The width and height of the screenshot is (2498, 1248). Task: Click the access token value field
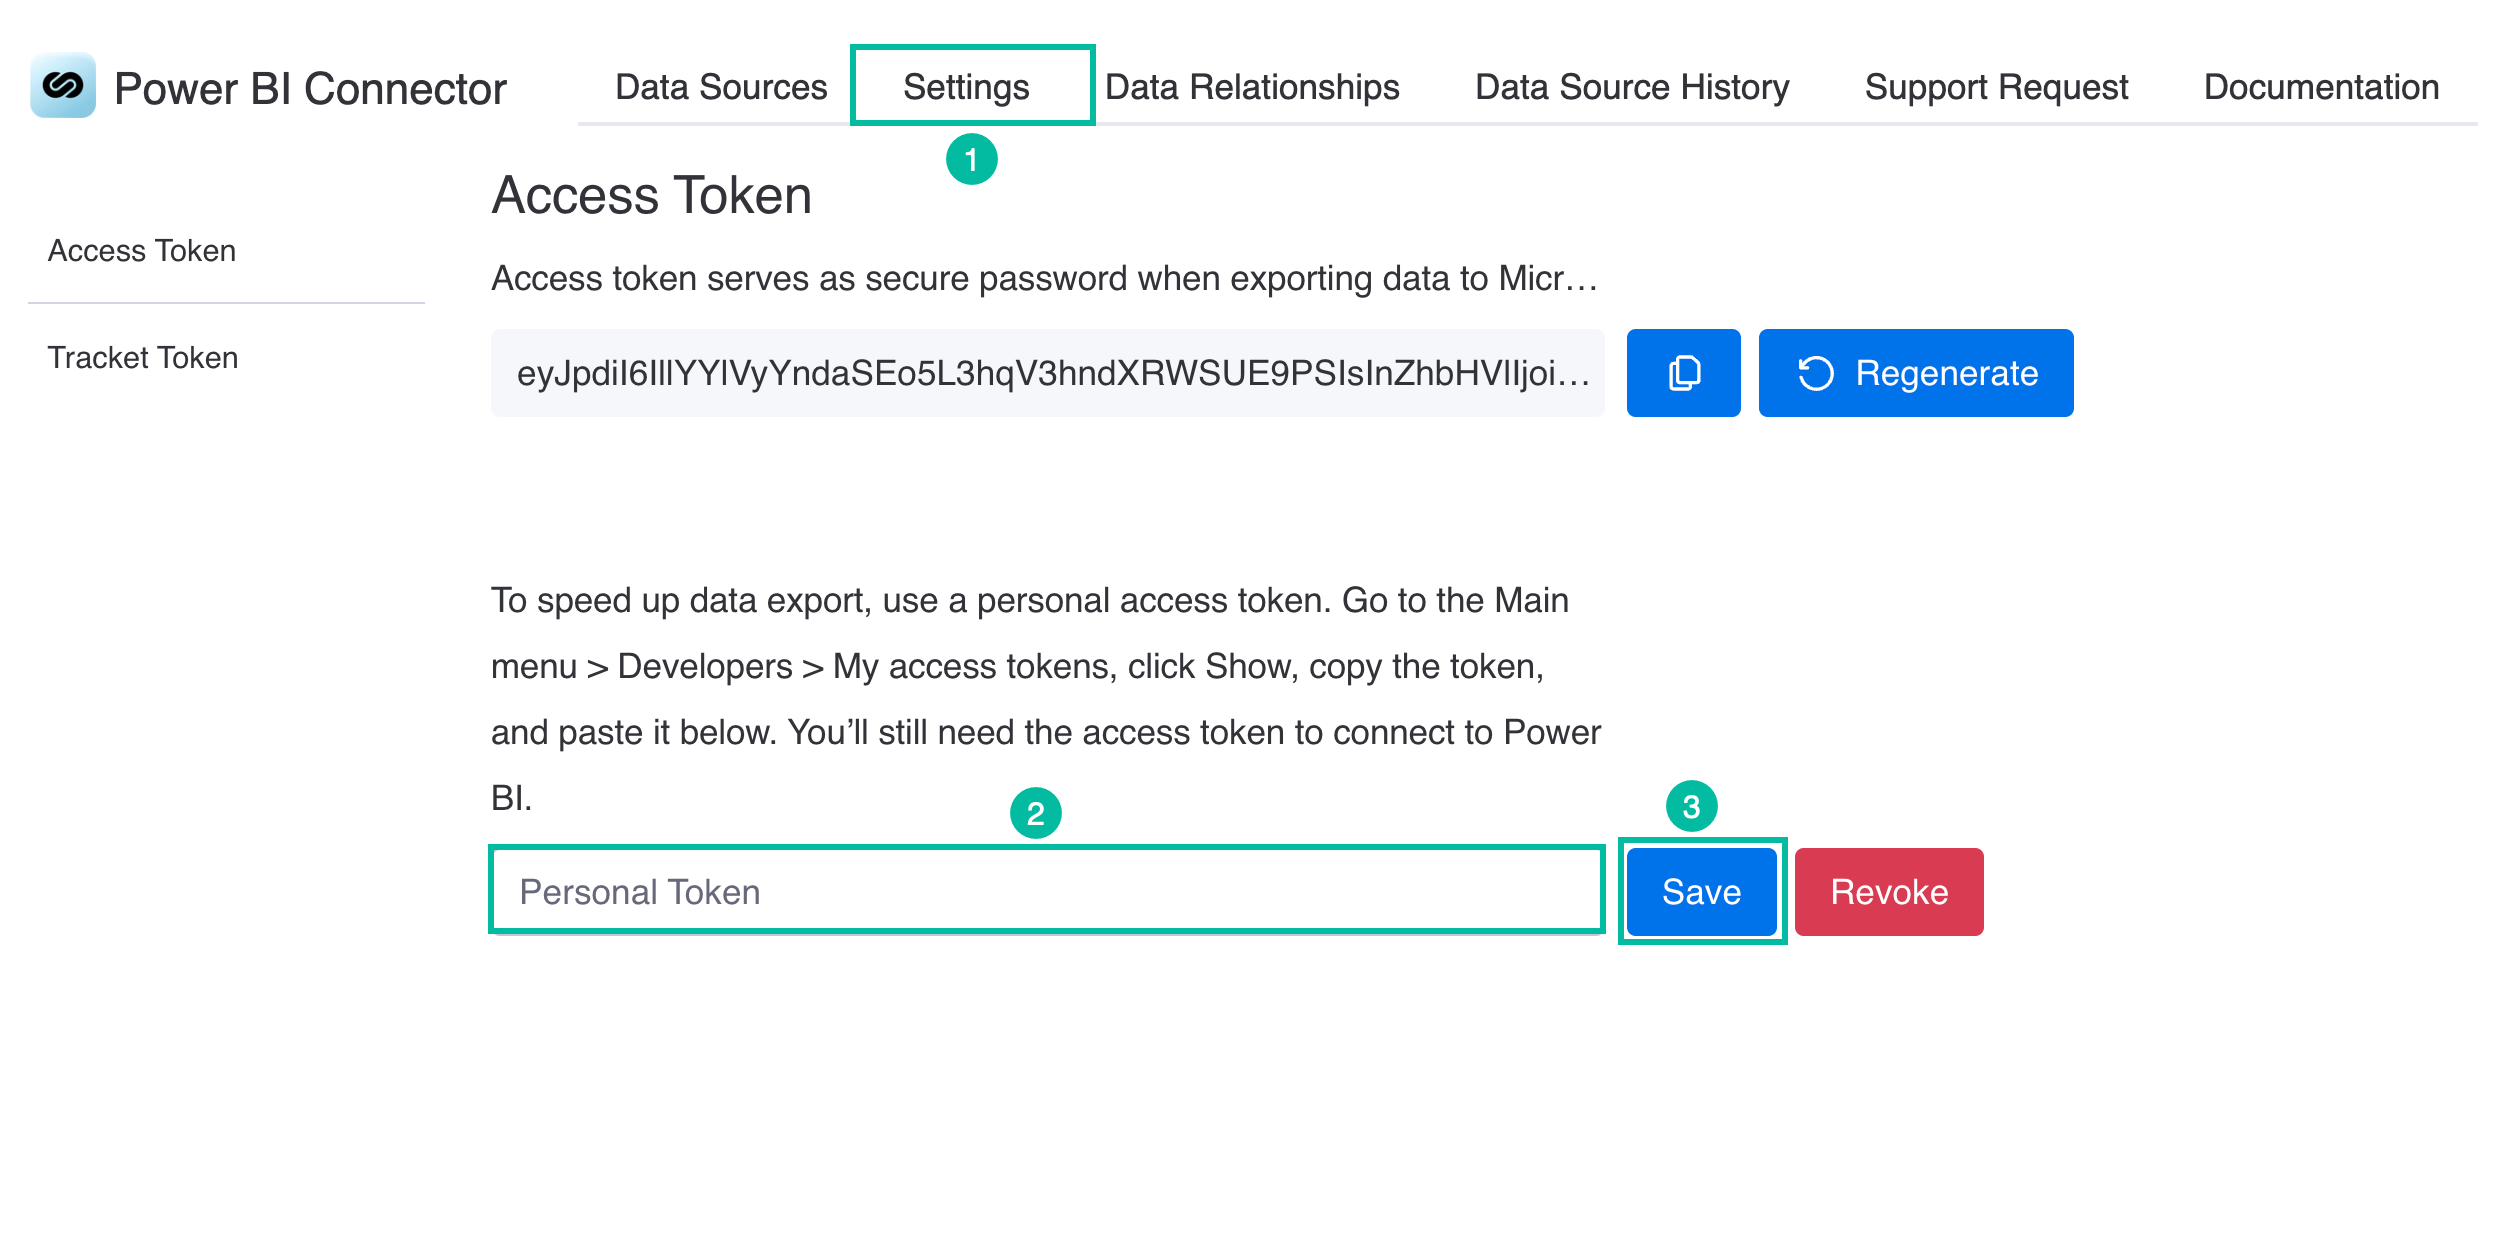point(1047,373)
